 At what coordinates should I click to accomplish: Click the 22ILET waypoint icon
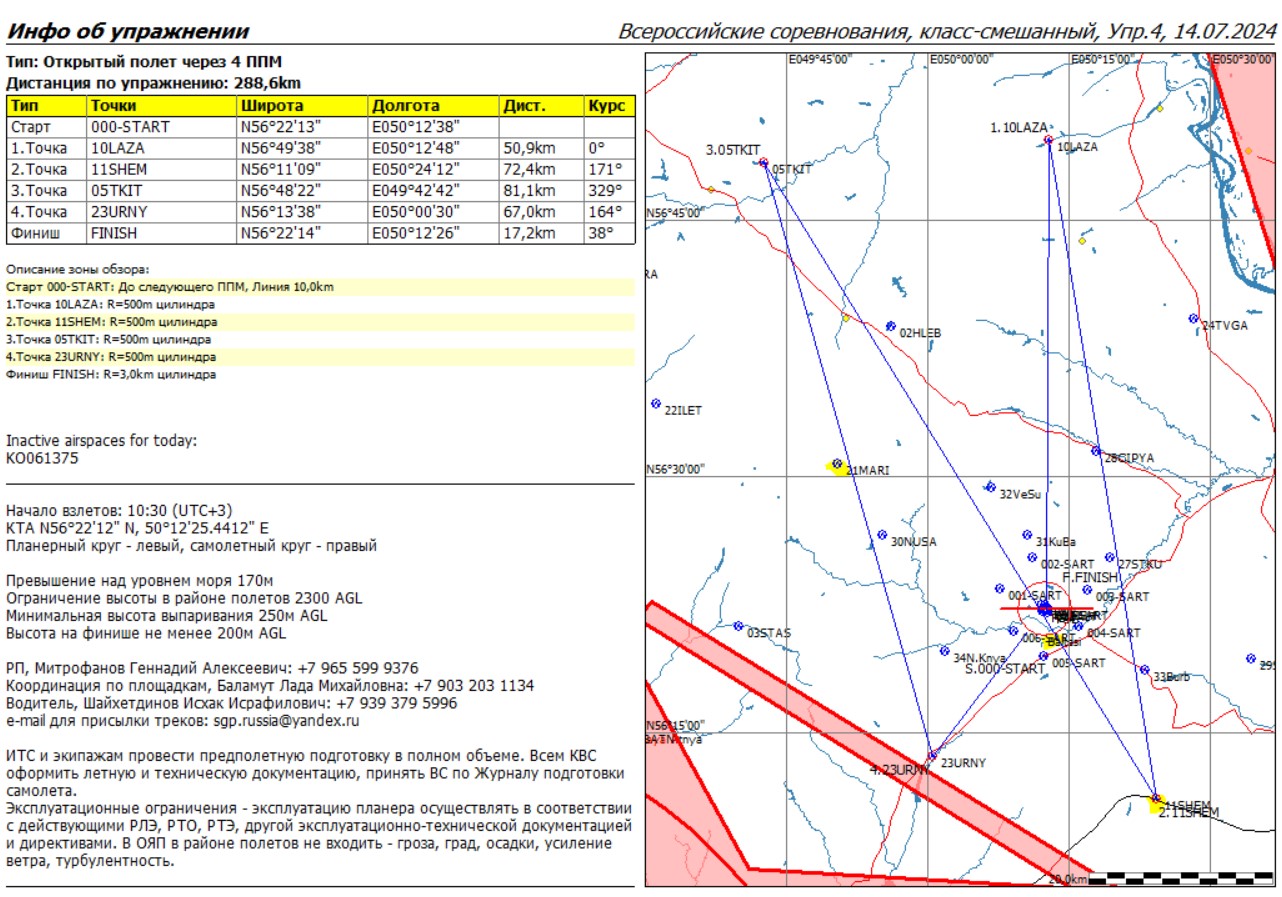(x=656, y=404)
